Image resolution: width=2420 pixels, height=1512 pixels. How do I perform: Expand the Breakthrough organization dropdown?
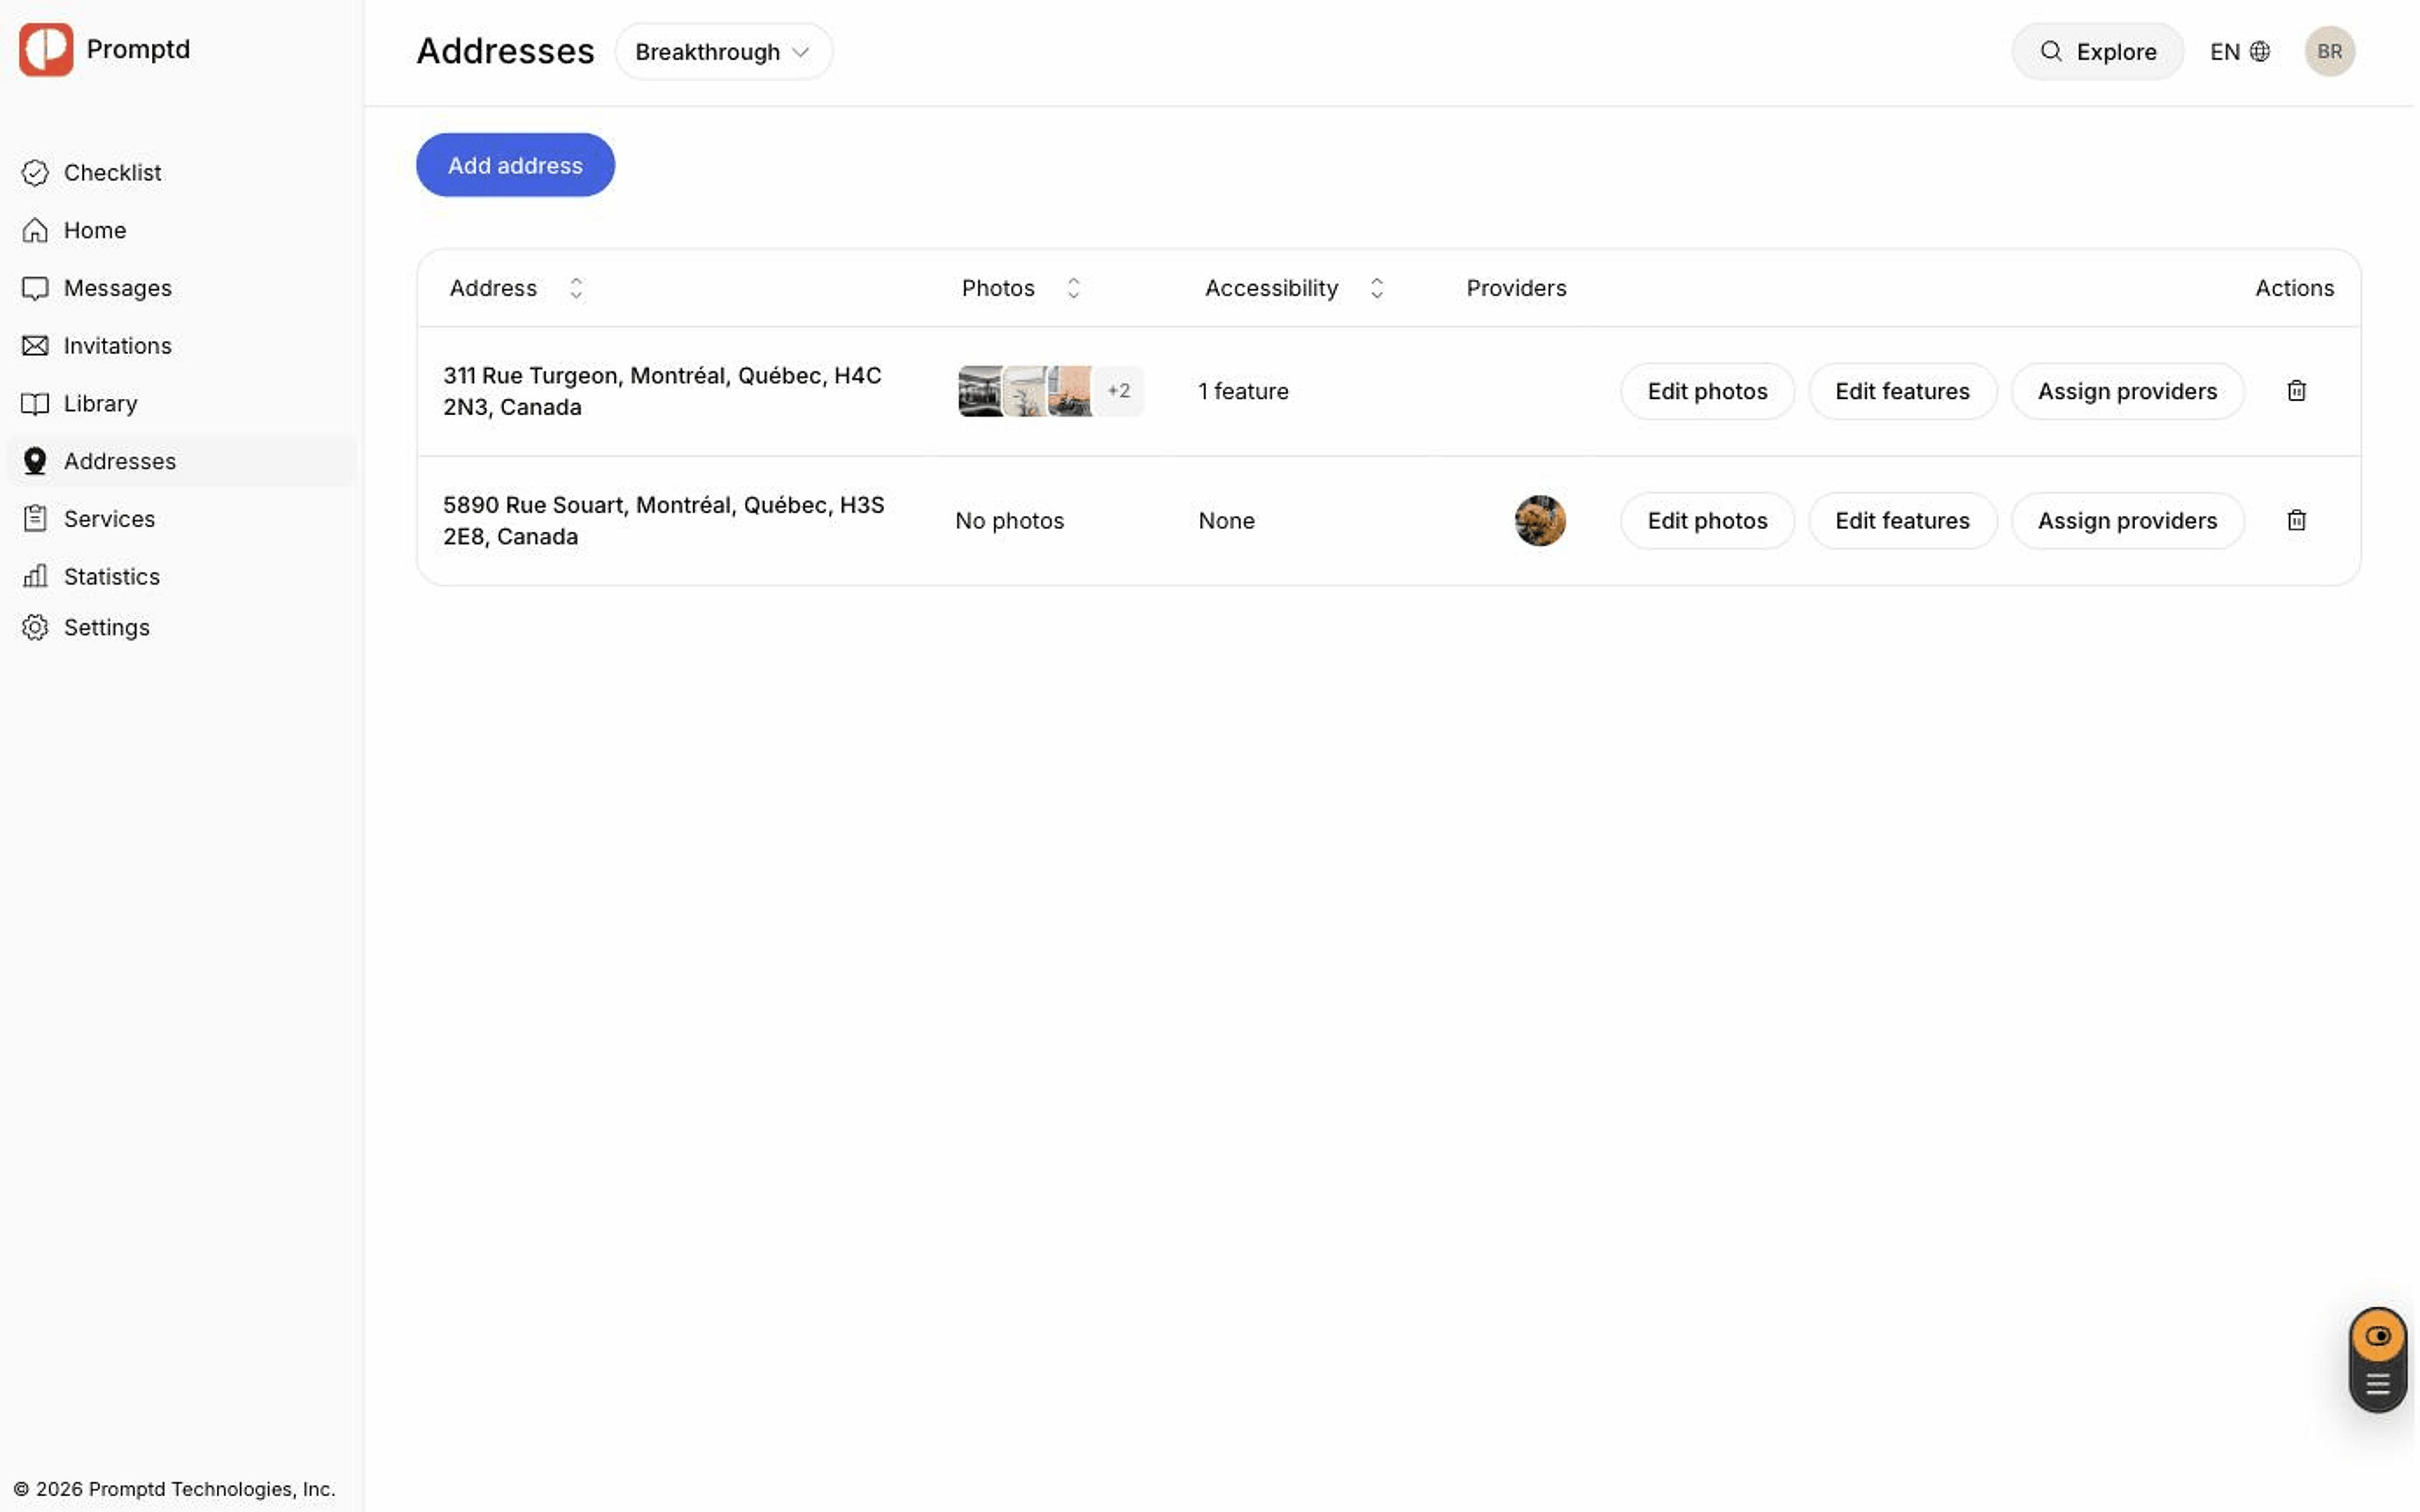[x=723, y=51]
